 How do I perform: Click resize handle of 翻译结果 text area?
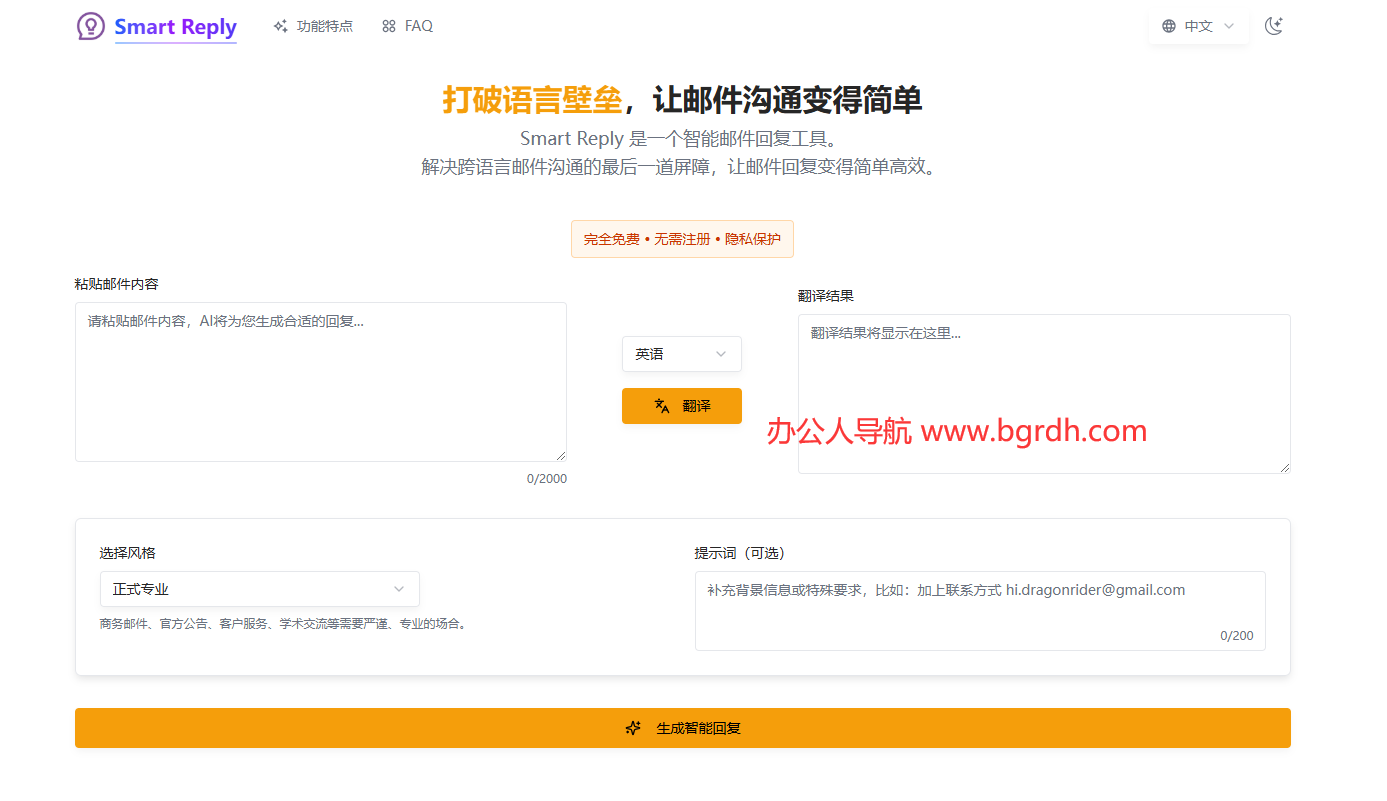click(x=1285, y=467)
